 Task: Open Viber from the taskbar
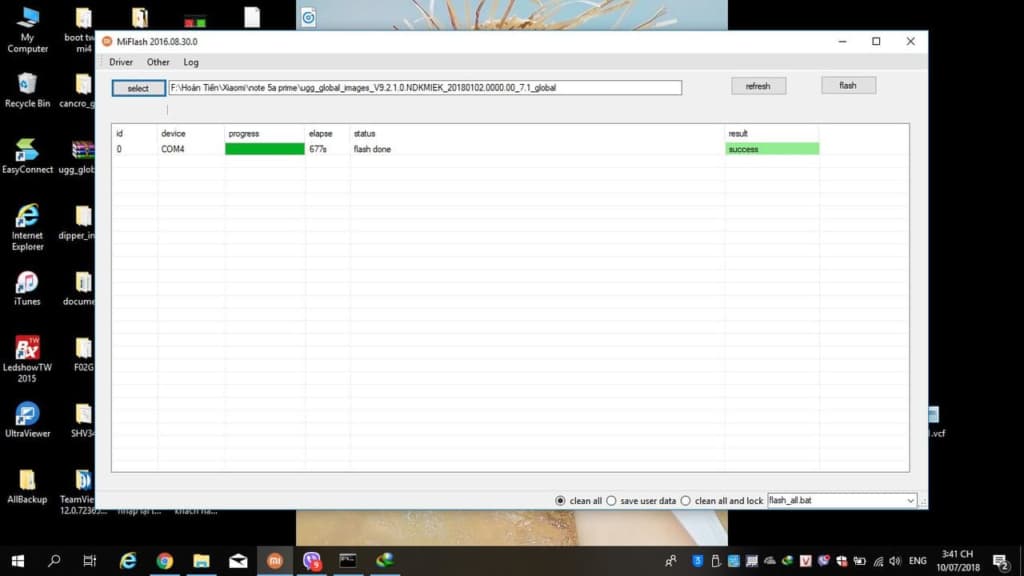(312, 561)
